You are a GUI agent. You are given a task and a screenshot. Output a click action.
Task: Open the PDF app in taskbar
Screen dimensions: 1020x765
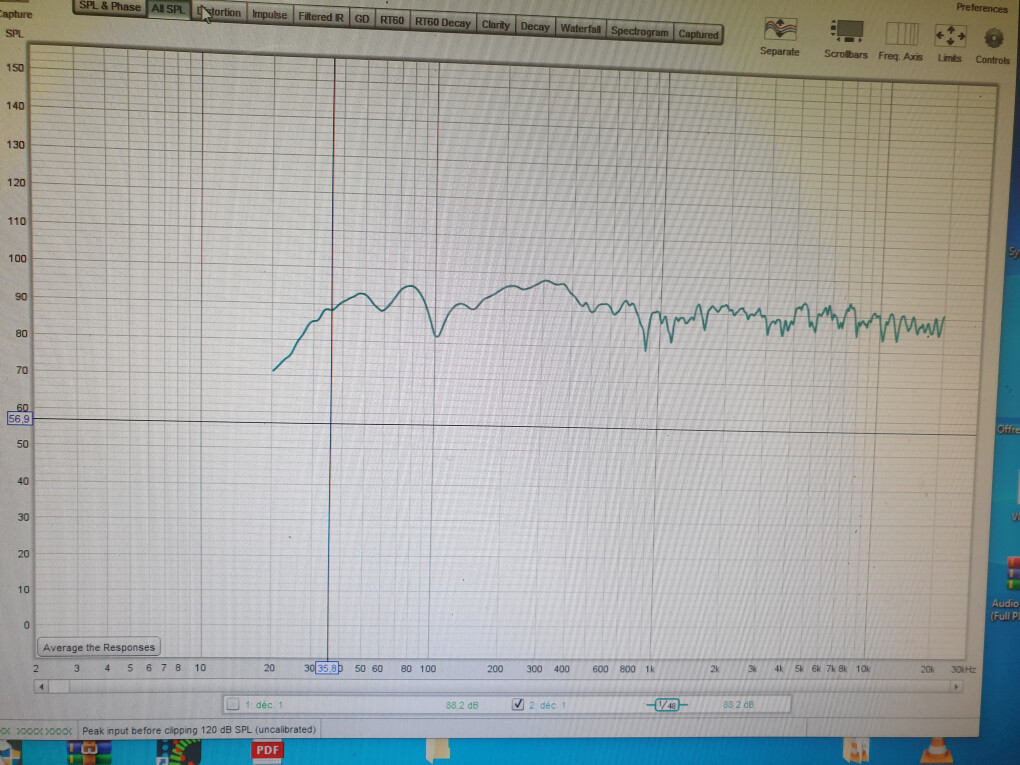pyautogui.click(x=267, y=751)
